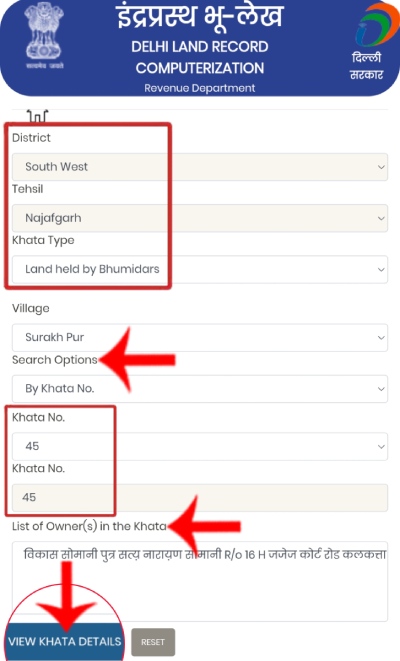Click the Delhi Sarkar logo icon
Viewport: 400px width, 661px height.
[372, 42]
